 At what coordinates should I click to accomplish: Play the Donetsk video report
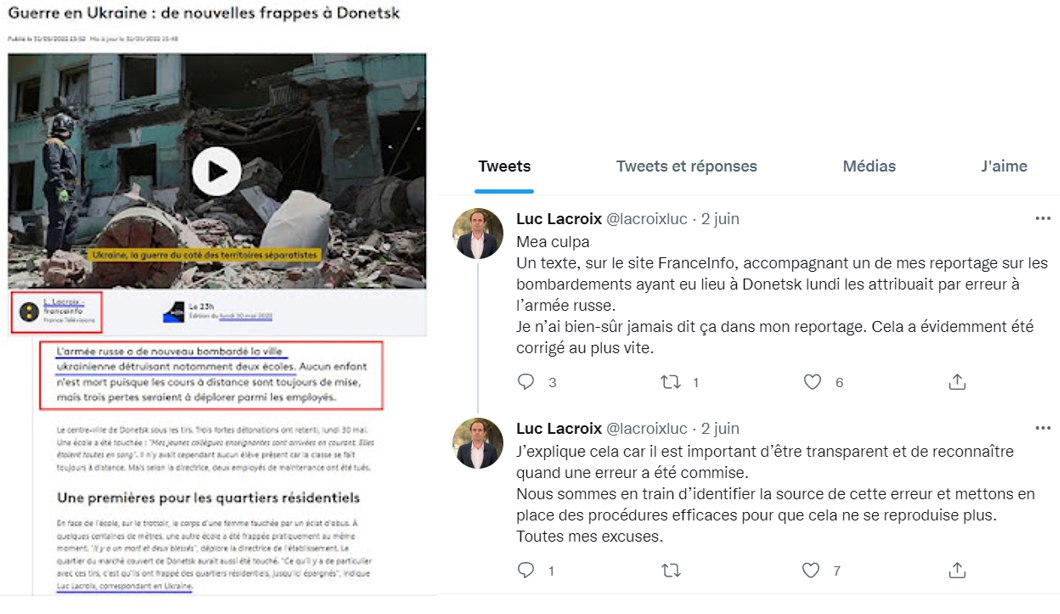point(216,171)
